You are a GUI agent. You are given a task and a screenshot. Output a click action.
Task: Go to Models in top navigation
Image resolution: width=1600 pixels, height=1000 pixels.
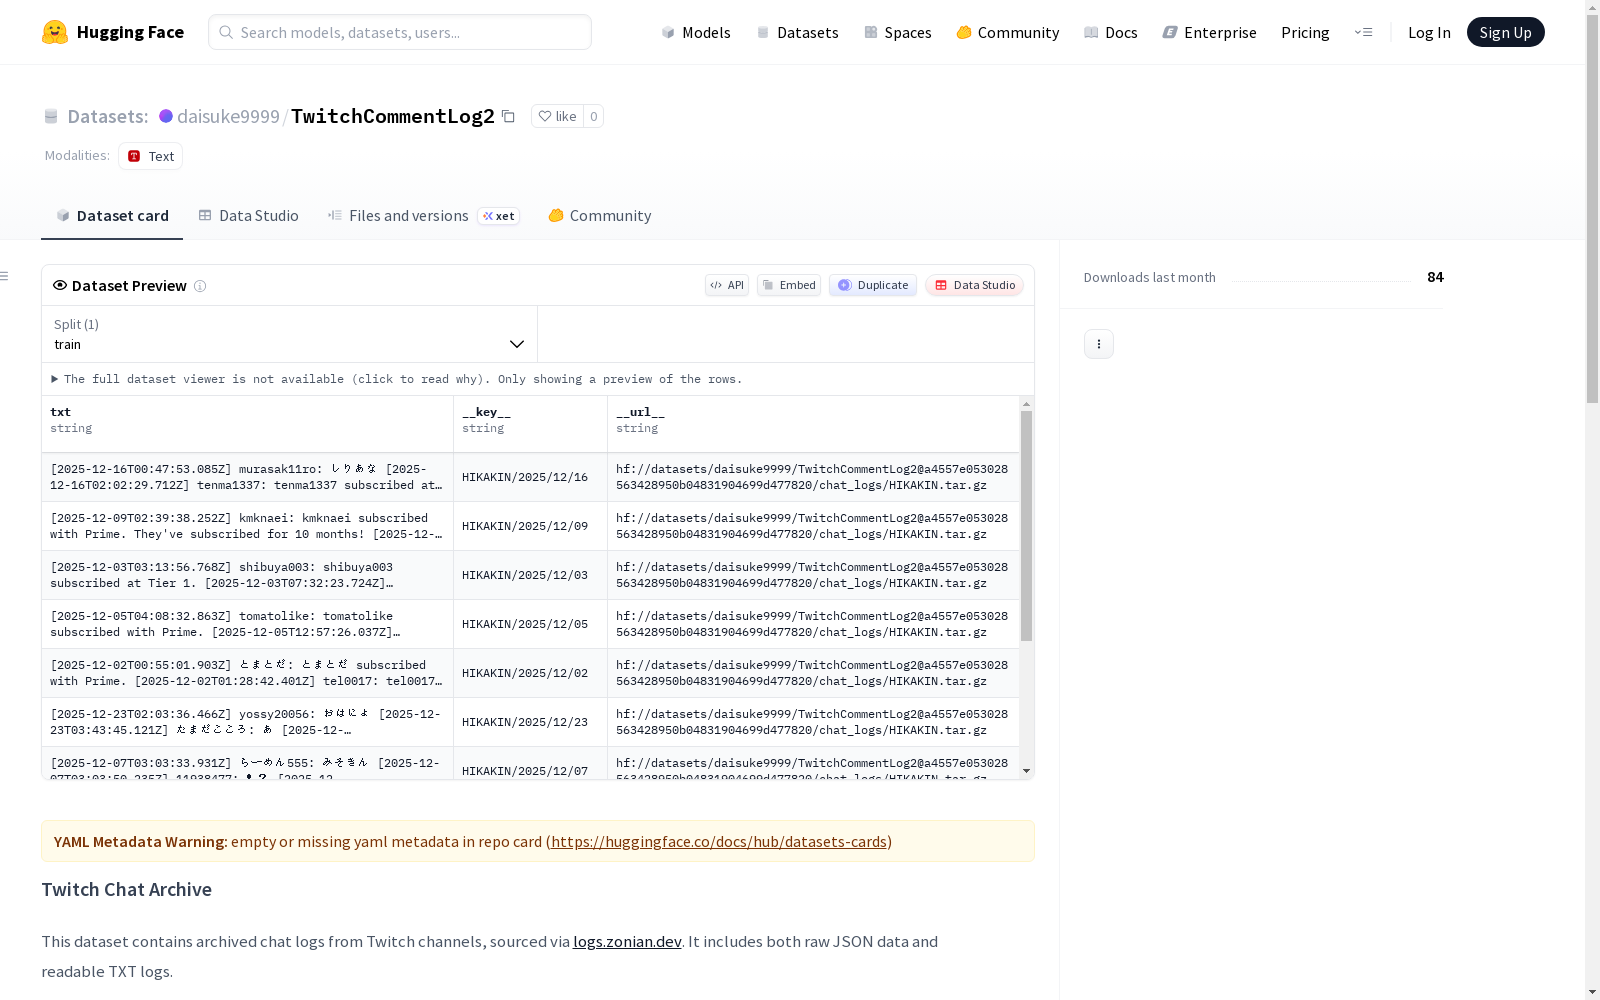(x=696, y=32)
